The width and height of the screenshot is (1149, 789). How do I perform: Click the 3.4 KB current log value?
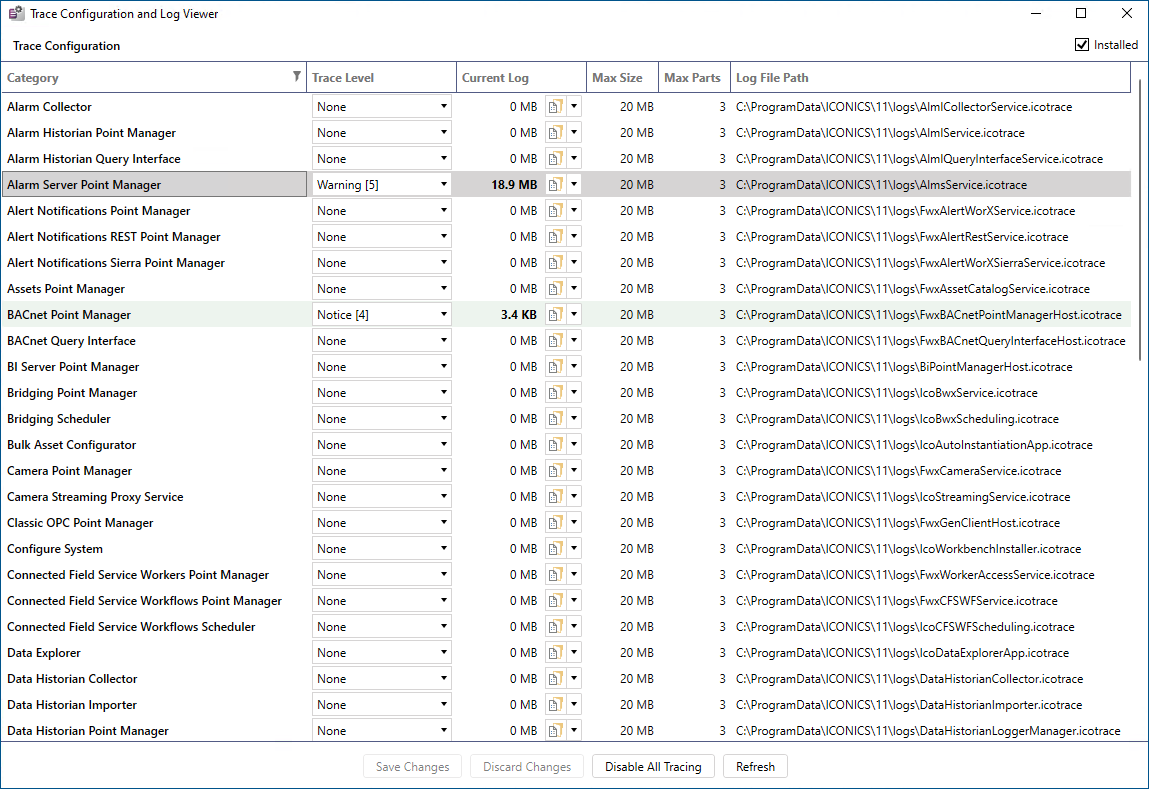519,315
